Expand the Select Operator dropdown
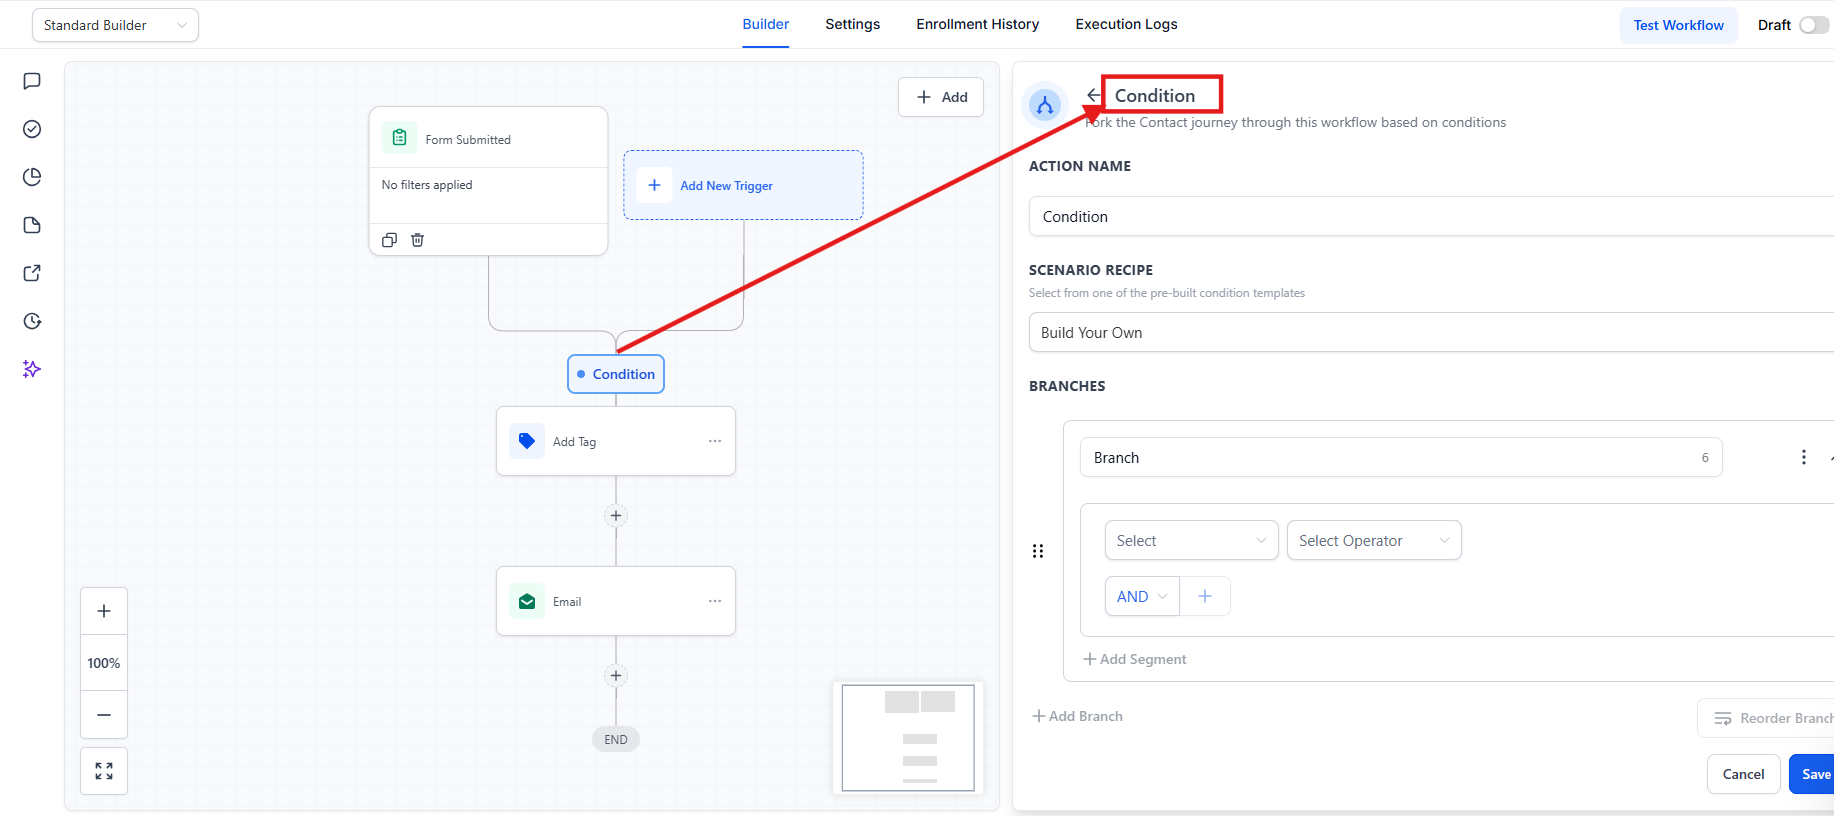This screenshot has width=1834, height=816. click(1373, 541)
